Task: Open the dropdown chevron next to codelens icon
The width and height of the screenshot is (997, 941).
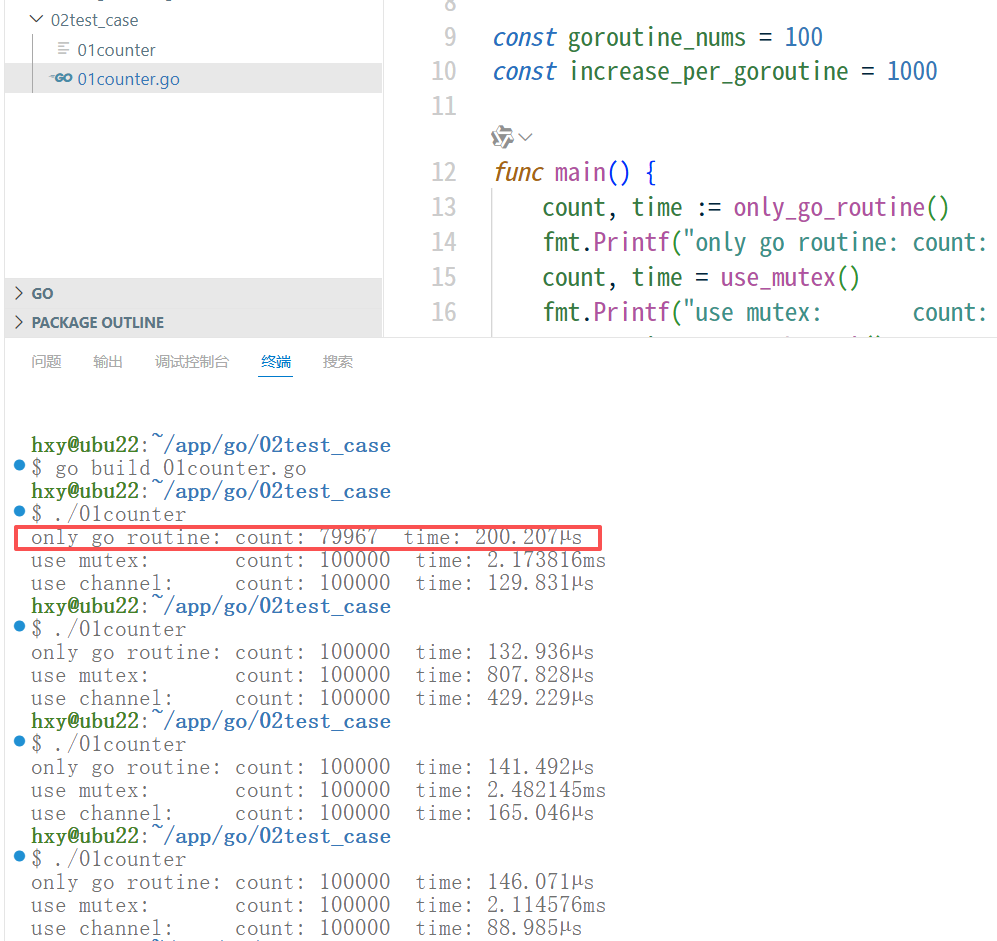Action: coord(525,137)
